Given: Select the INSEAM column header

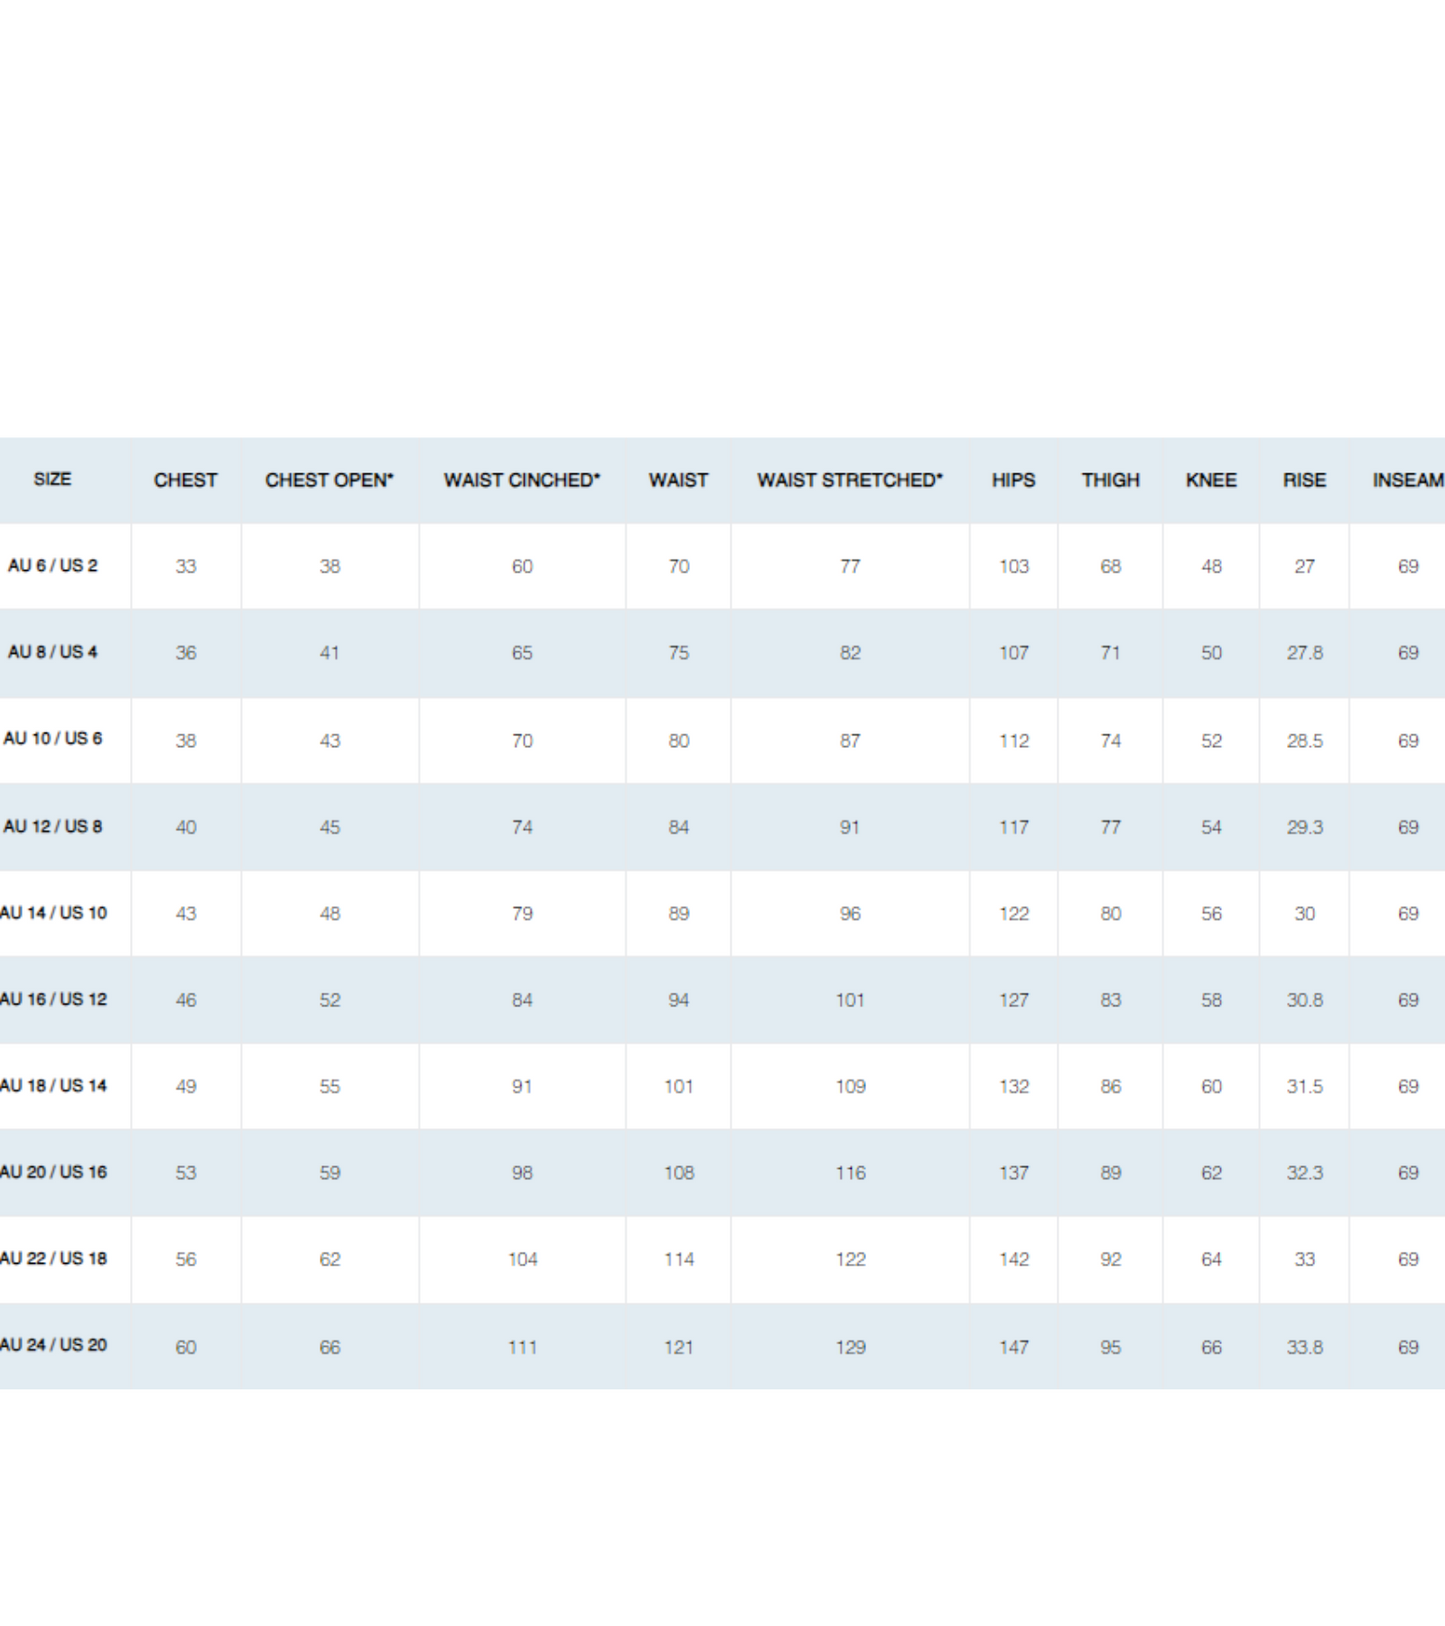Looking at the screenshot, I should pos(1408,480).
